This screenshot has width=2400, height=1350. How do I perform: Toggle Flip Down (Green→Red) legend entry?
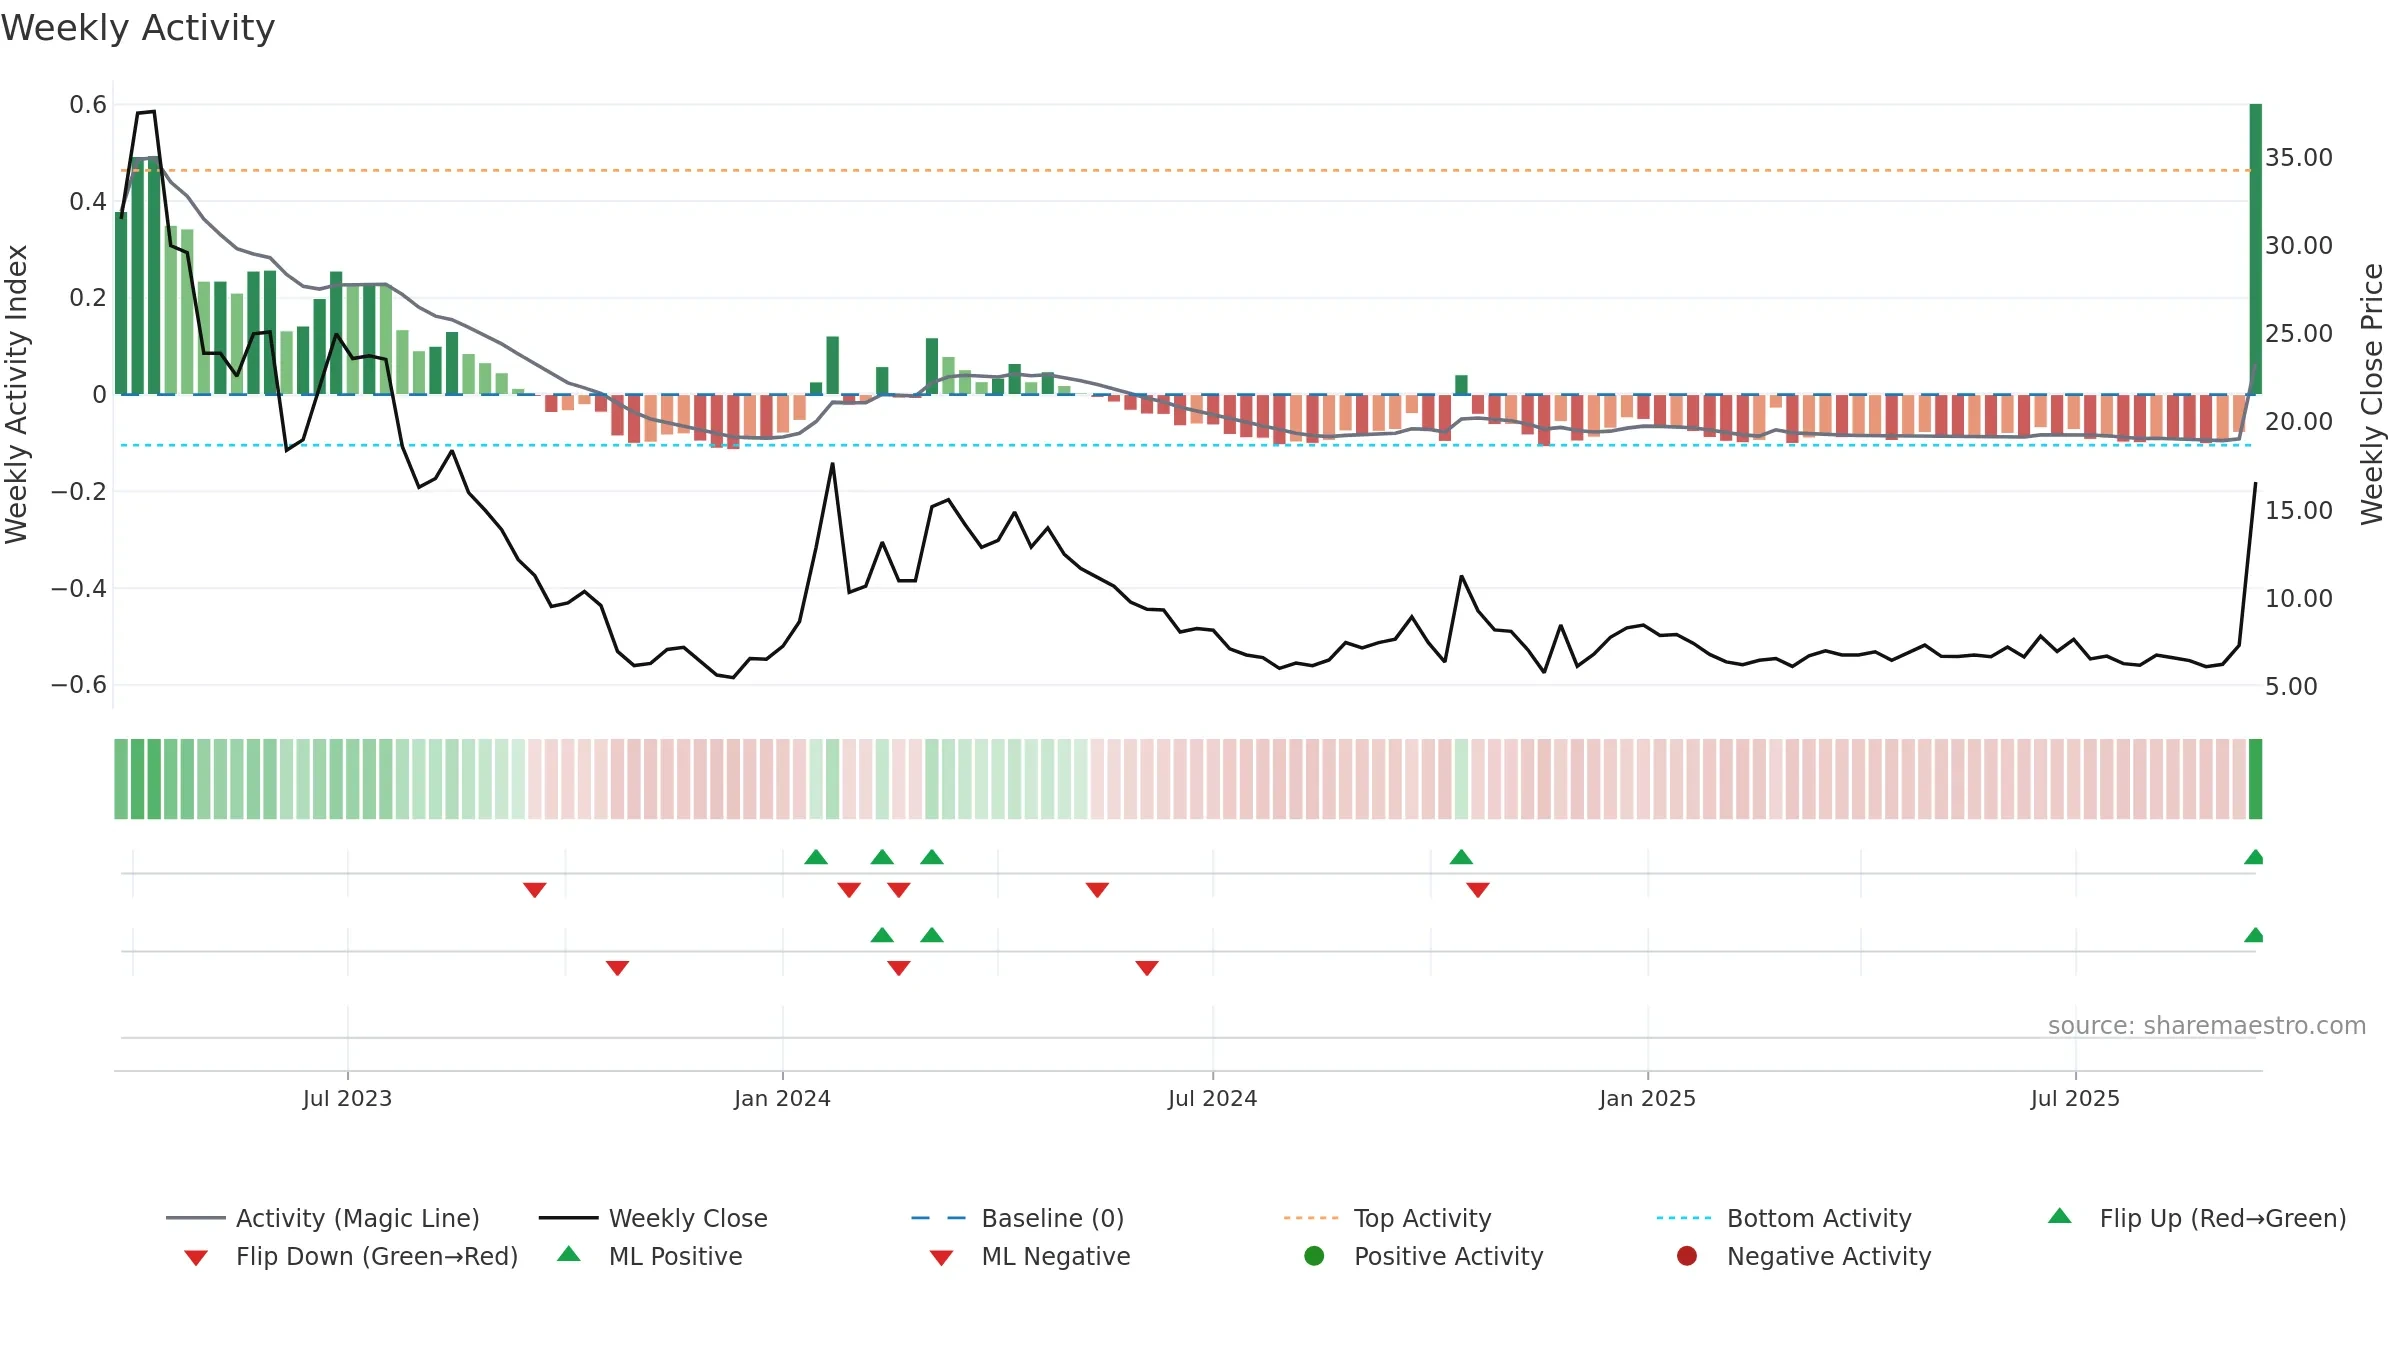click(350, 1256)
